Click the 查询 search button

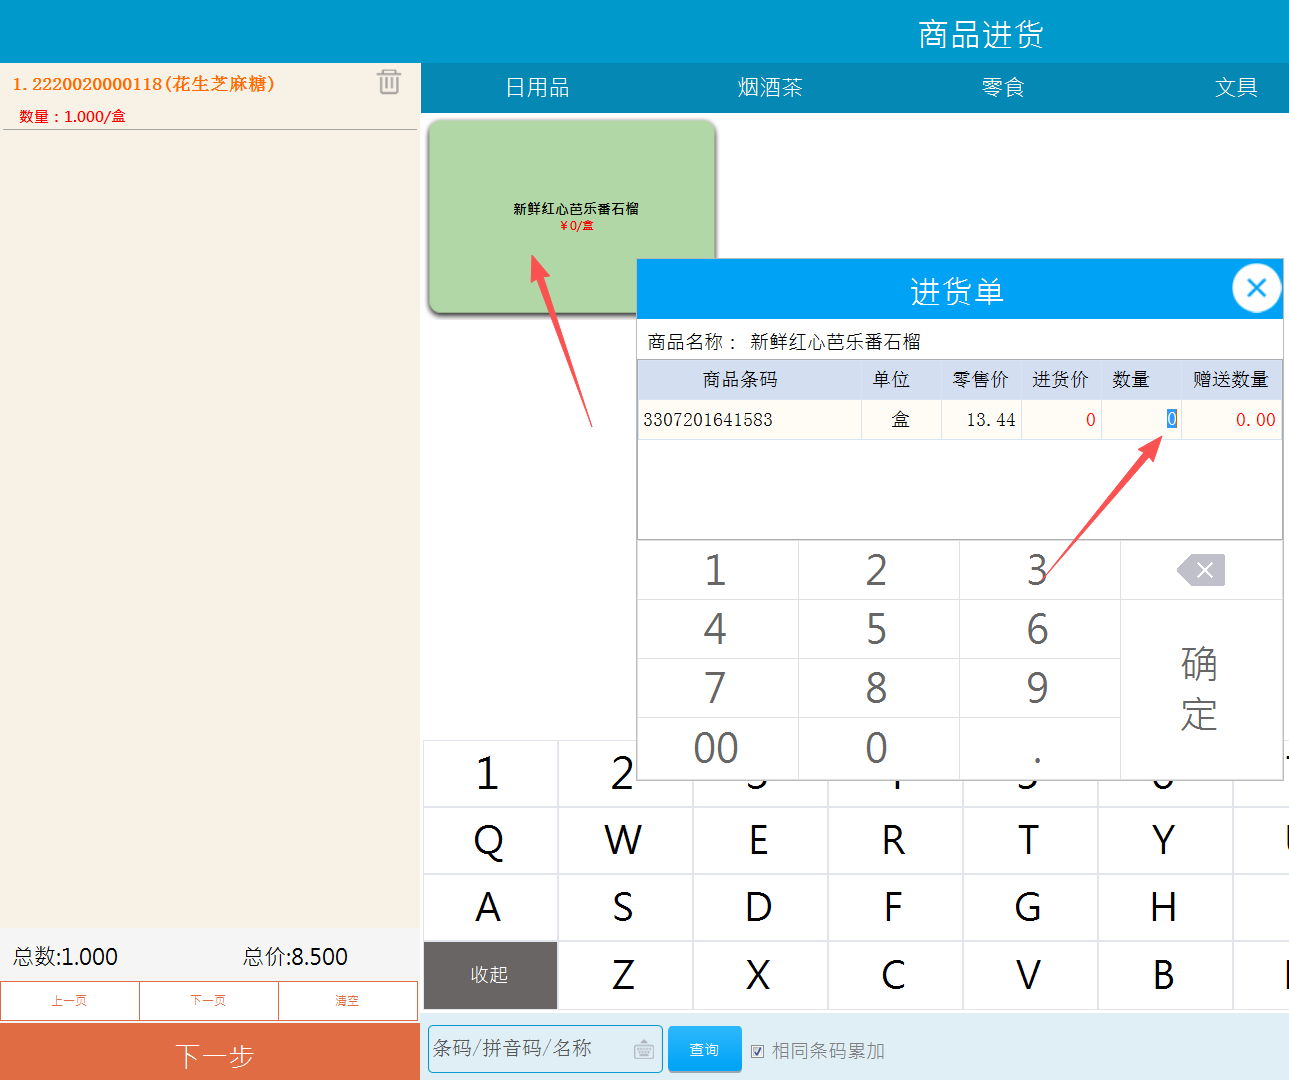[704, 1049]
